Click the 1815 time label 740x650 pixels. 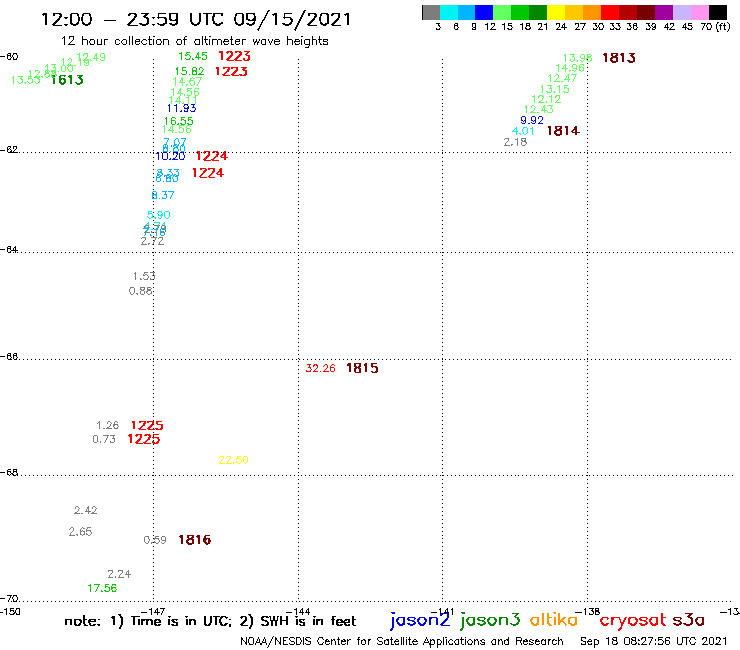tap(362, 368)
